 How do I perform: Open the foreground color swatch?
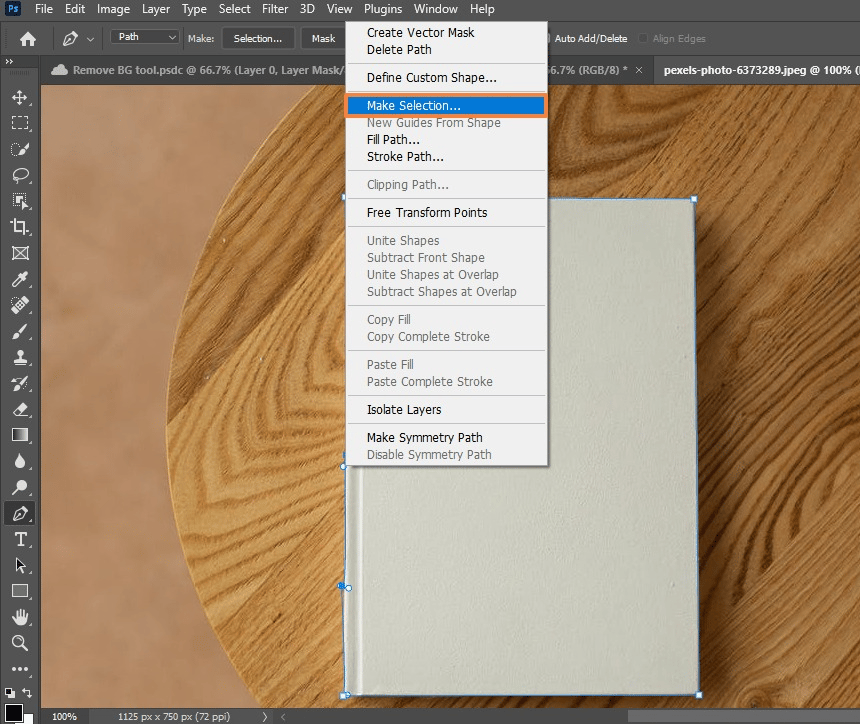(x=13, y=712)
